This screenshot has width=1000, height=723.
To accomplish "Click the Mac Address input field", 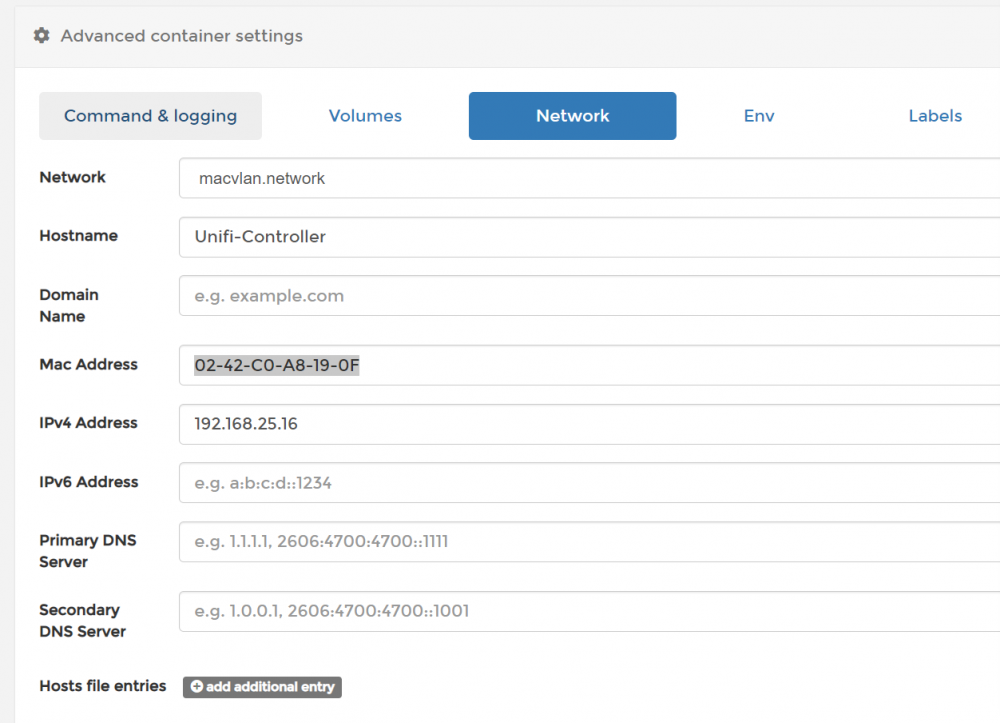I will (589, 365).
